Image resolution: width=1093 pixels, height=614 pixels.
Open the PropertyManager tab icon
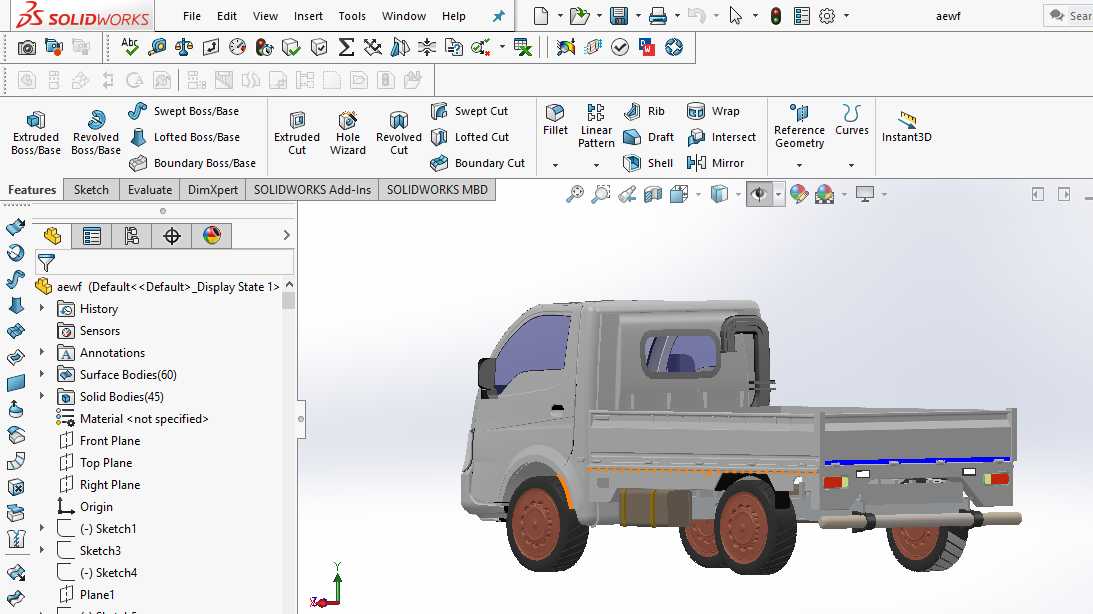coord(91,236)
